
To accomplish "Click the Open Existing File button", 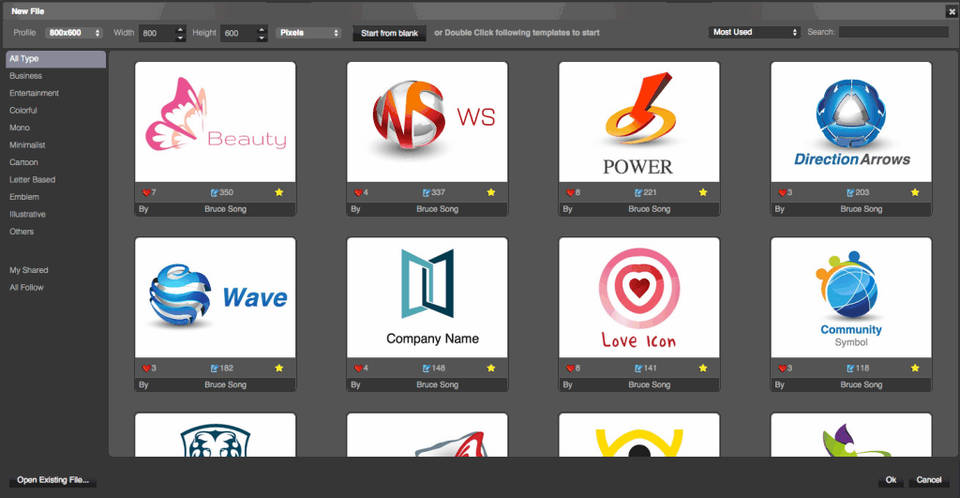I will 53,481.
